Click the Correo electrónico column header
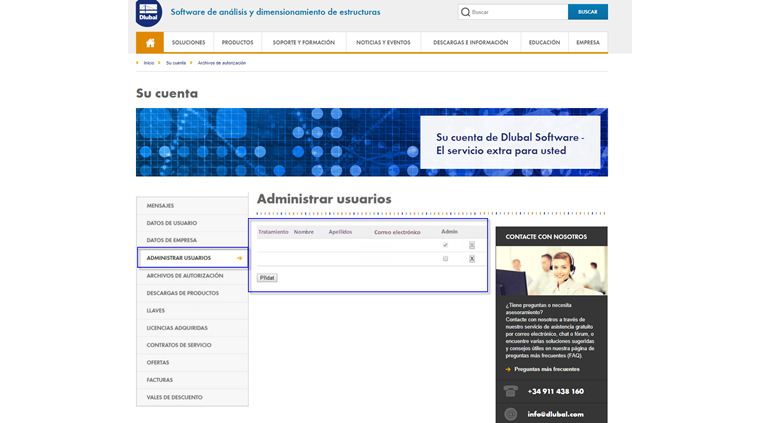 click(x=397, y=232)
